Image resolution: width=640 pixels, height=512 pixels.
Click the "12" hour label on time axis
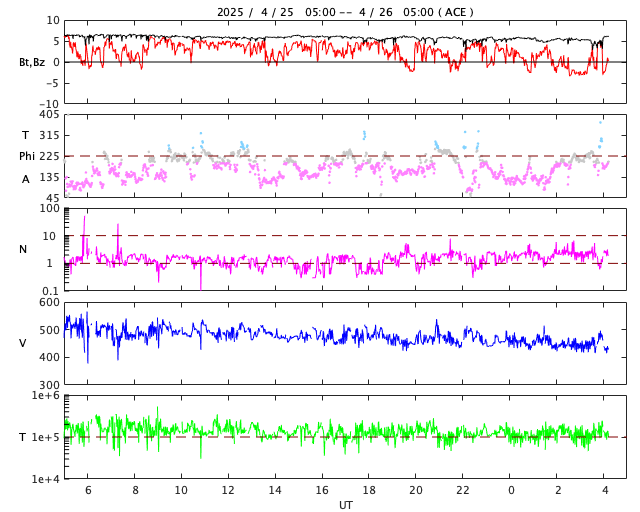pyautogui.click(x=228, y=490)
